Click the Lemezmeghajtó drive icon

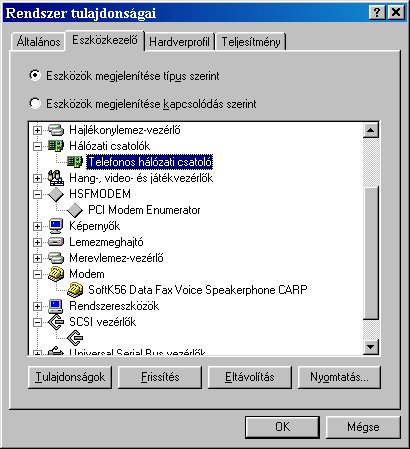(x=56, y=242)
